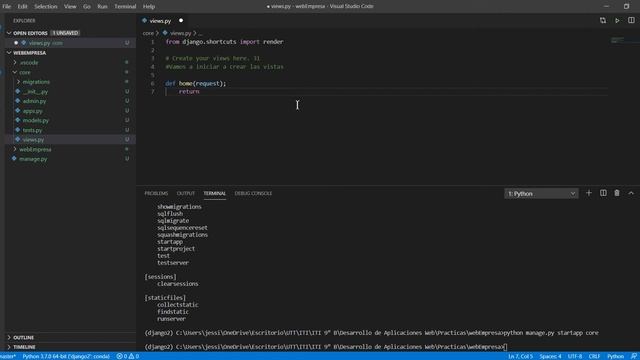Viewport: 640px width, 360px height.
Task: Run Python file with the play icon
Action: pyautogui.click(x=617, y=20)
